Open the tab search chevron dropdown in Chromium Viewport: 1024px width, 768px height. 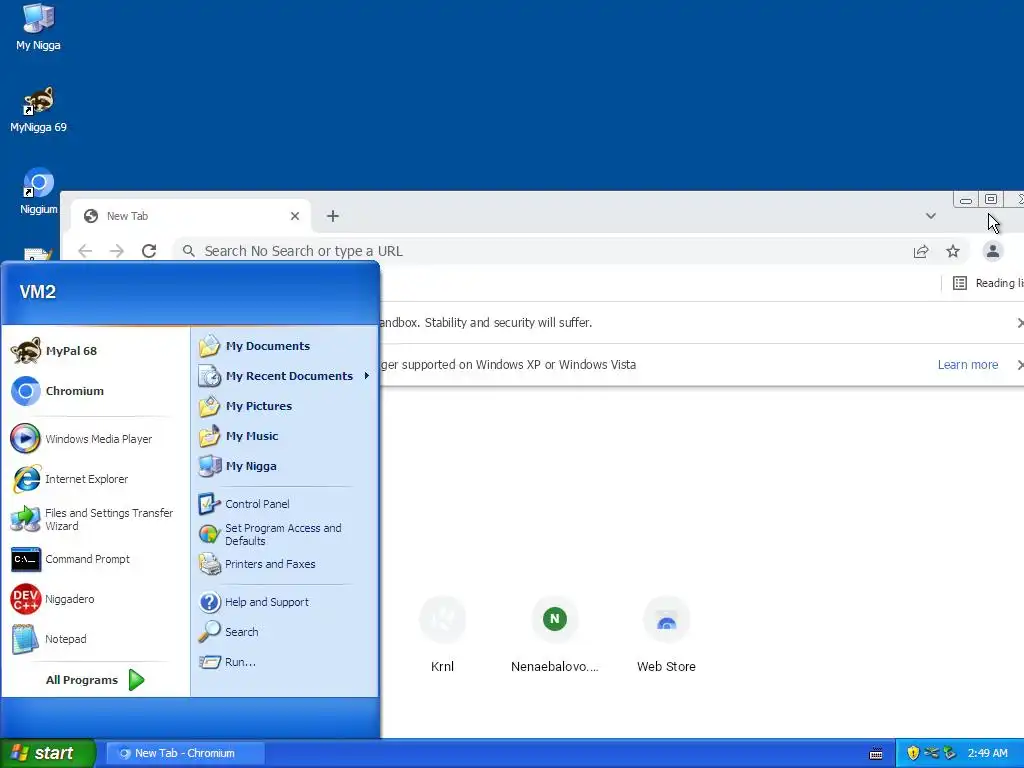point(931,216)
